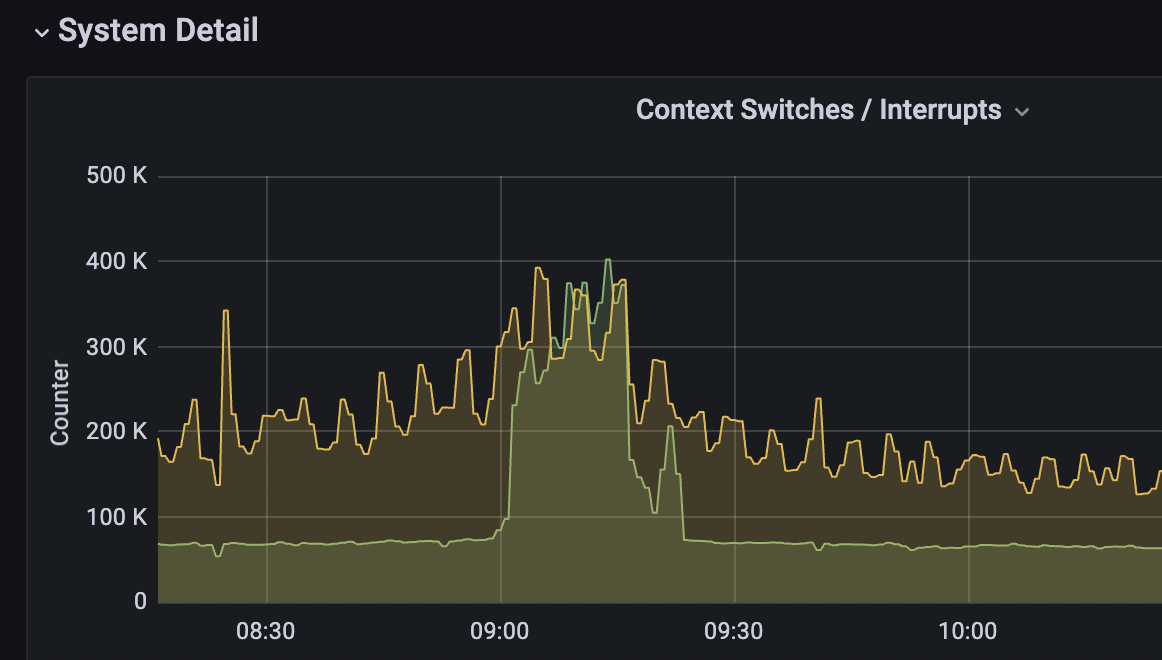Click the 08:30 time axis label
Screen dimensions: 1162x660
pos(266,632)
